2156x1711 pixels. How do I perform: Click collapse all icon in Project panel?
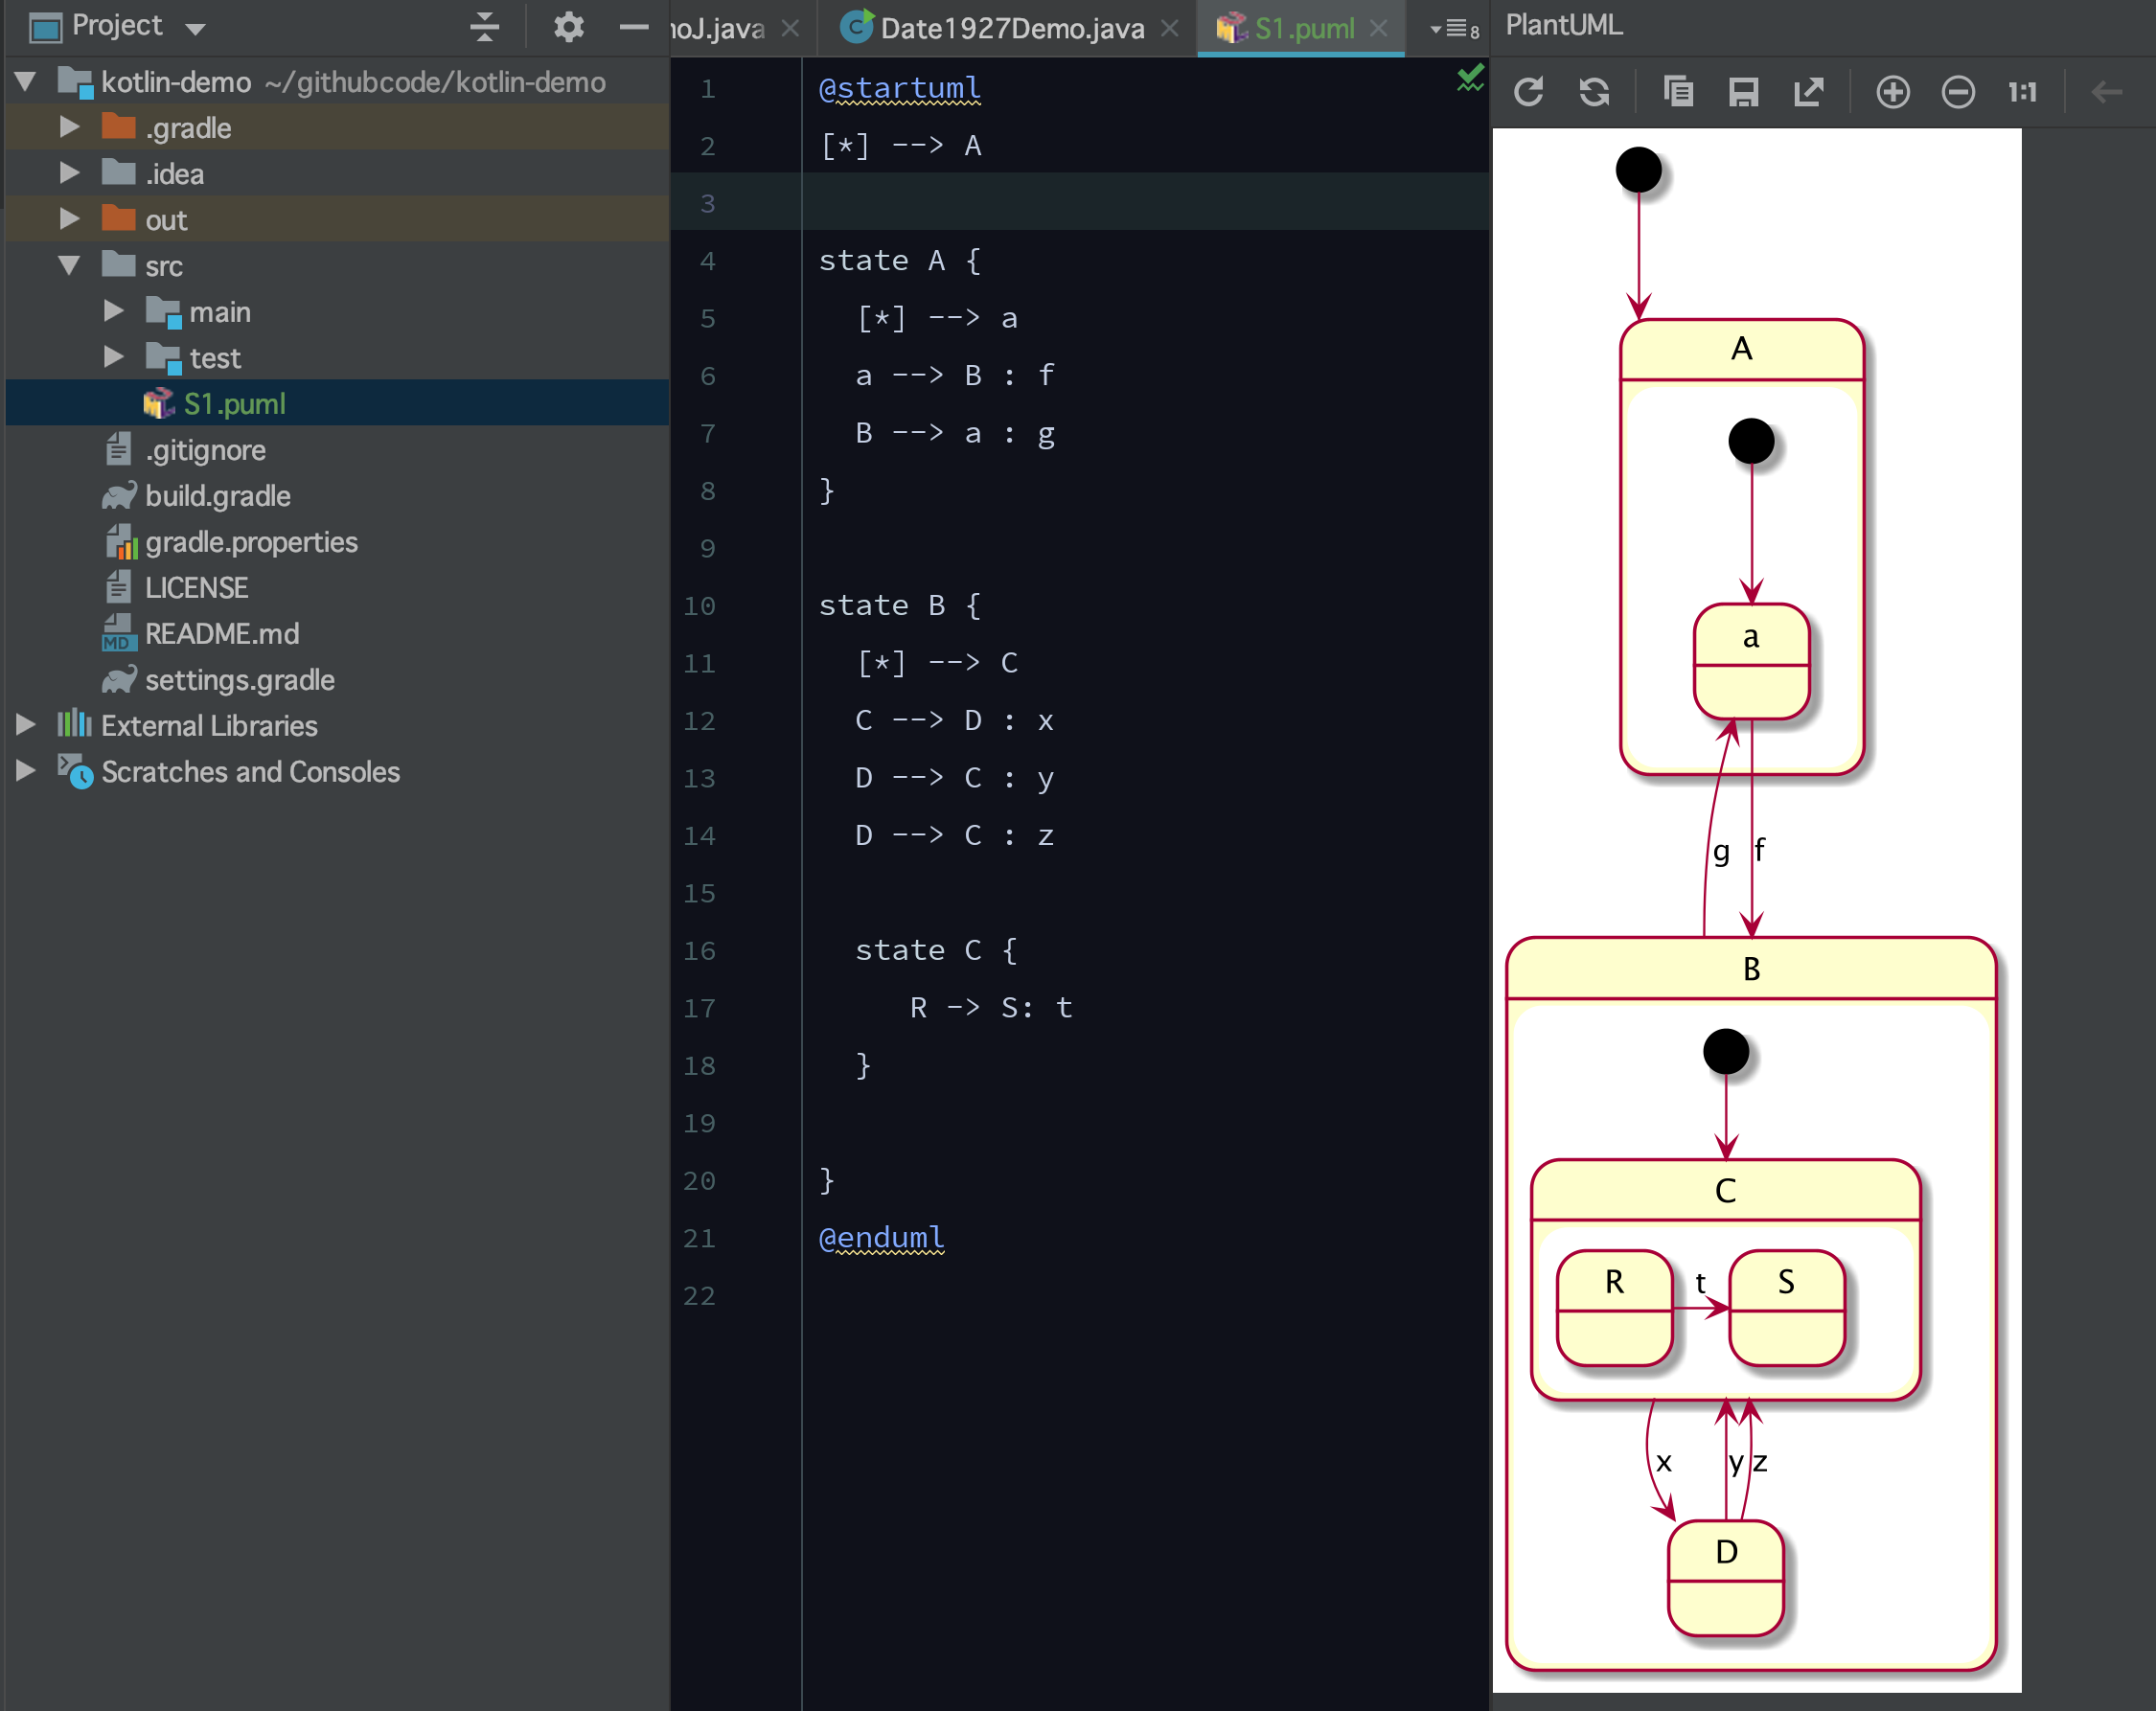point(484,27)
